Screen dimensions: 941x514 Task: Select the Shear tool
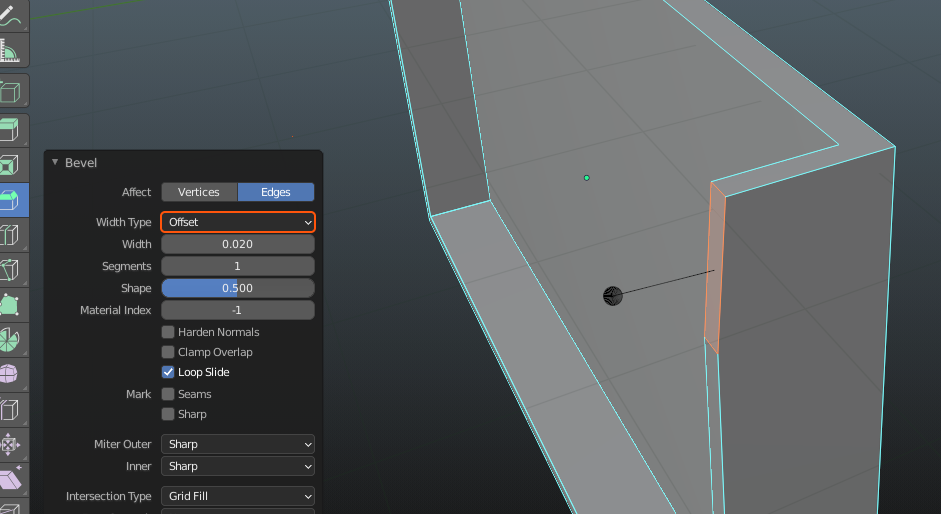click(11, 480)
